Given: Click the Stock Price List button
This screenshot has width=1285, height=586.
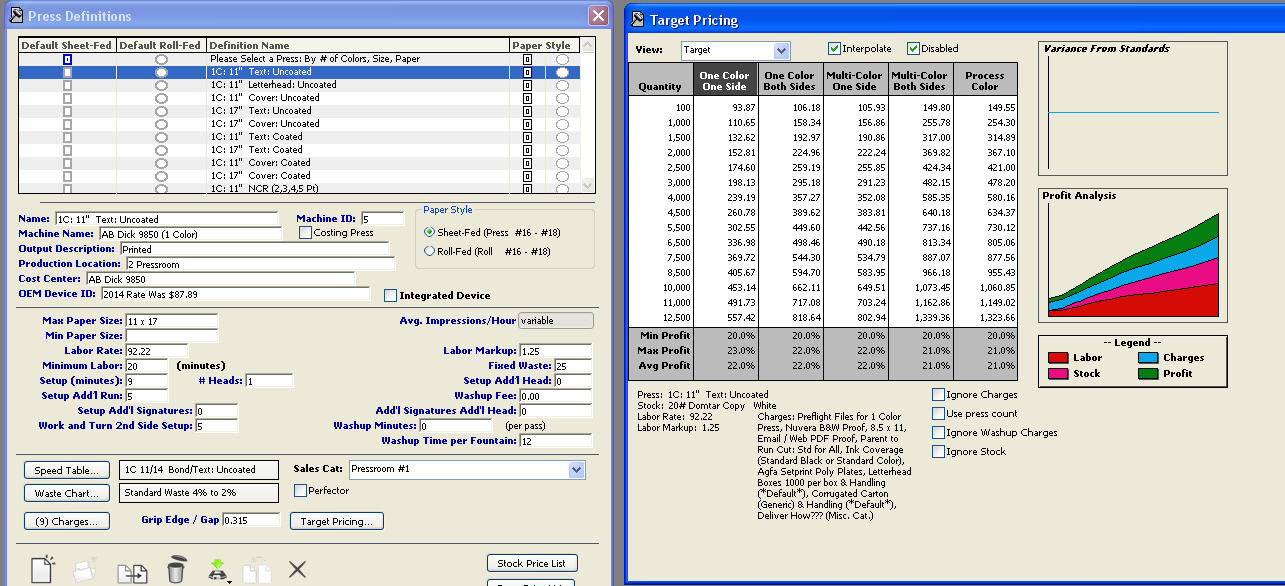Looking at the screenshot, I should coord(531,564).
